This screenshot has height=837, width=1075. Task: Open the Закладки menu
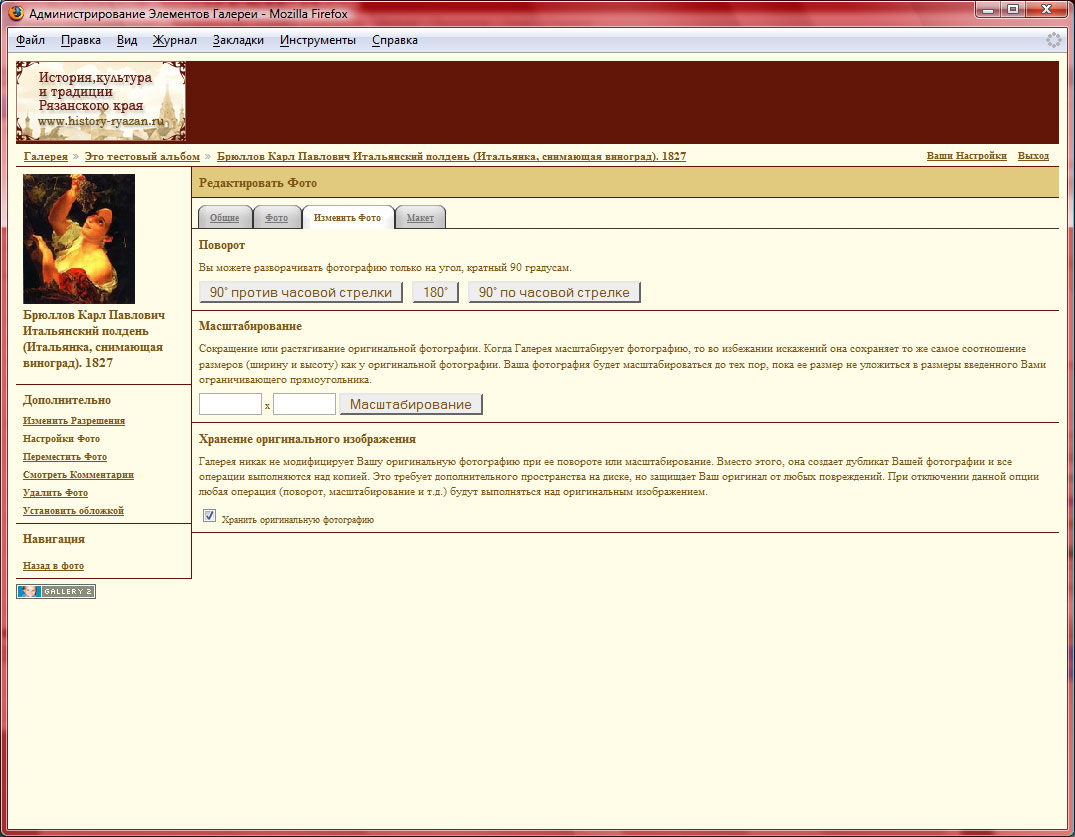[x=238, y=40]
